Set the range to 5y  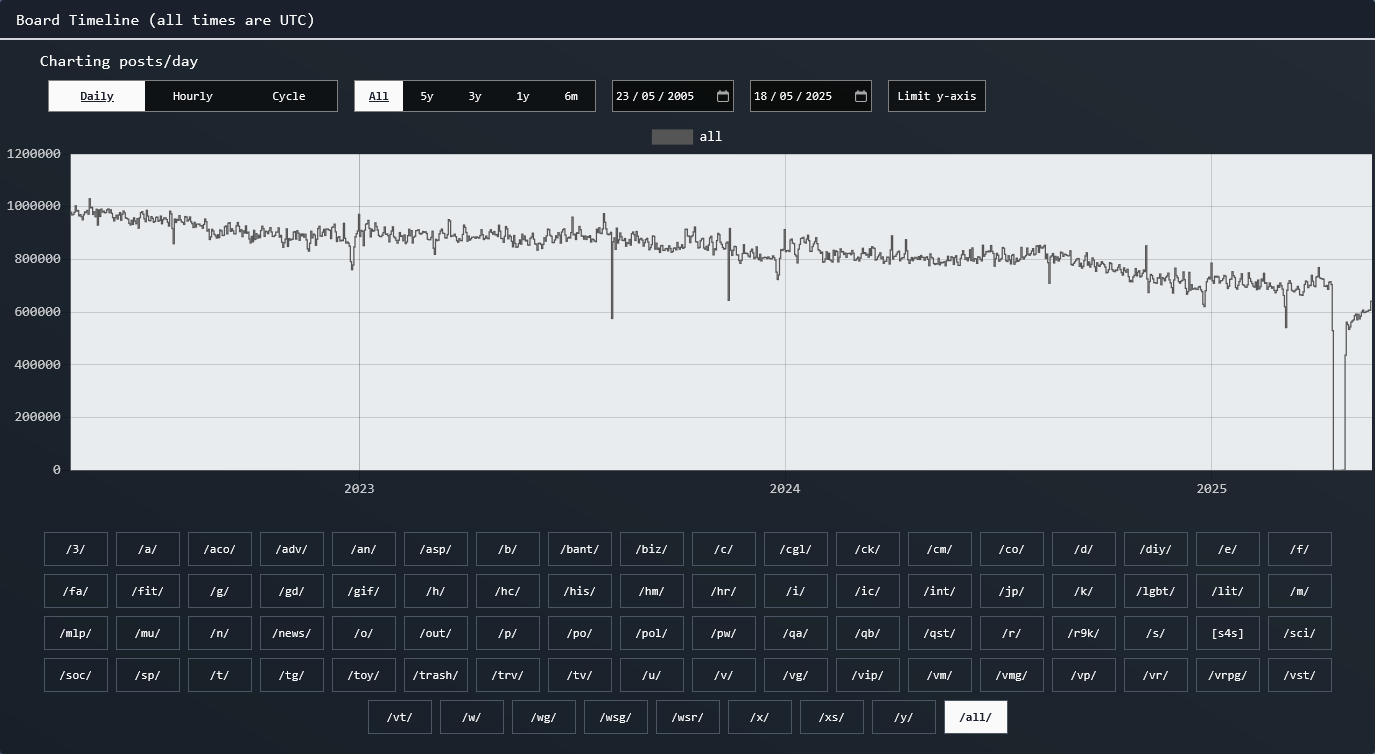pos(427,96)
